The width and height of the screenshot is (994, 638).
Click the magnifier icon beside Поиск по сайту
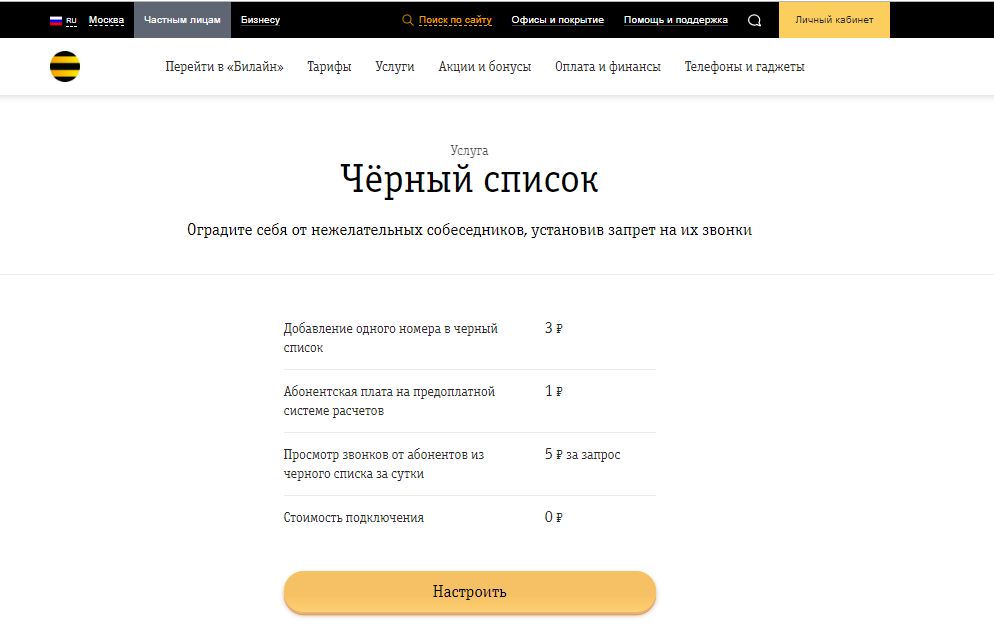[408, 20]
